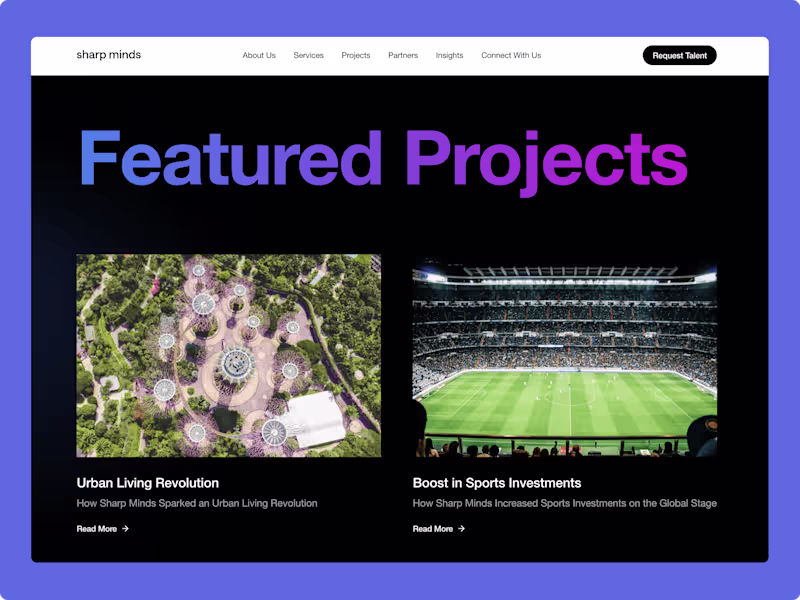Click the Boost in Sports Investments title
Viewport: 800px width, 600px height.
496,483
